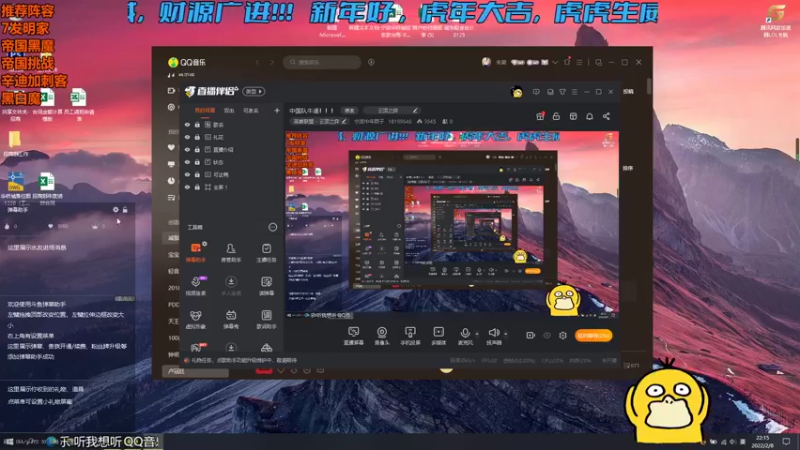
Task: Hide the 直播介绍 layer with eye icon
Action: coord(187,149)
